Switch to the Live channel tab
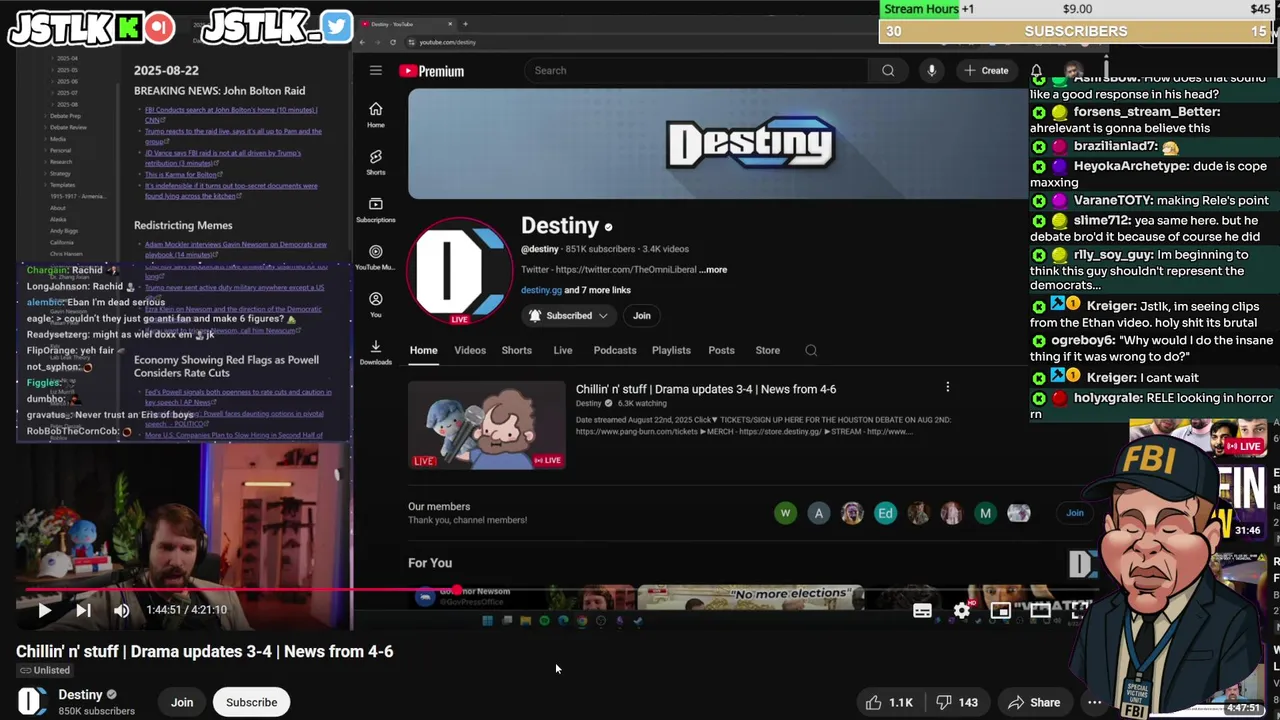Screen dimensions: 1280x720 point(562,350)
